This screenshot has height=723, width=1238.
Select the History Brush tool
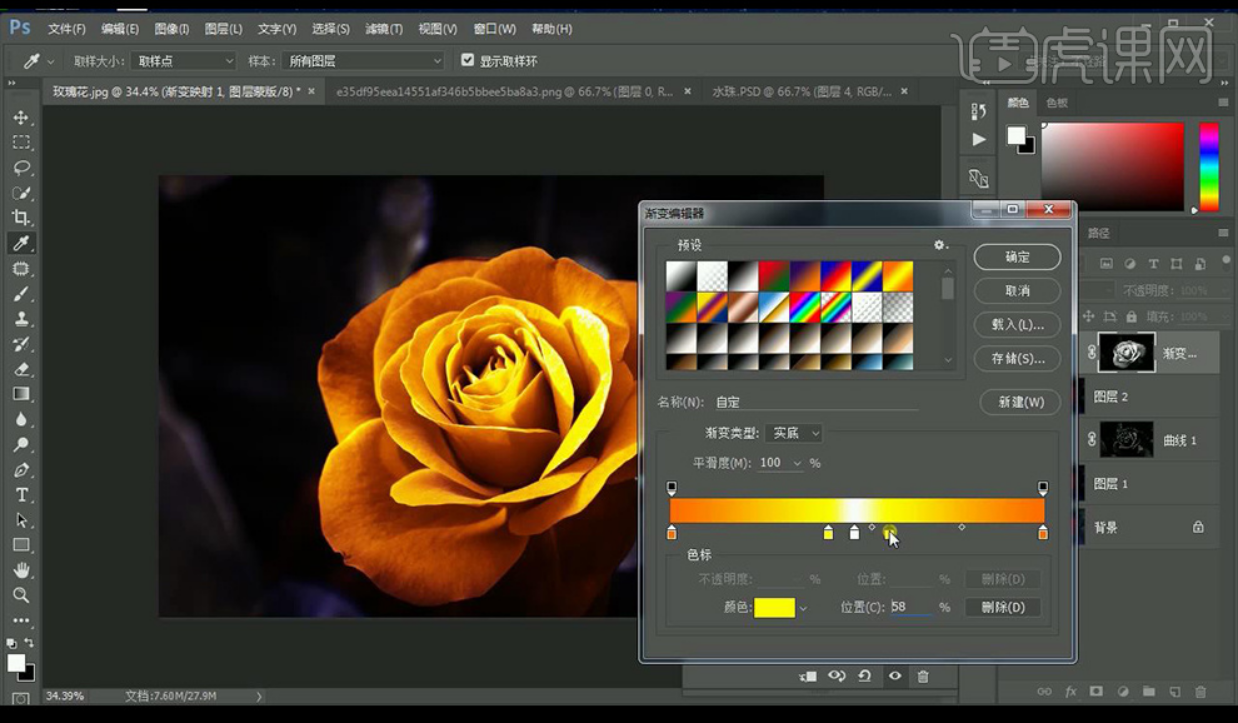[21, 344]
